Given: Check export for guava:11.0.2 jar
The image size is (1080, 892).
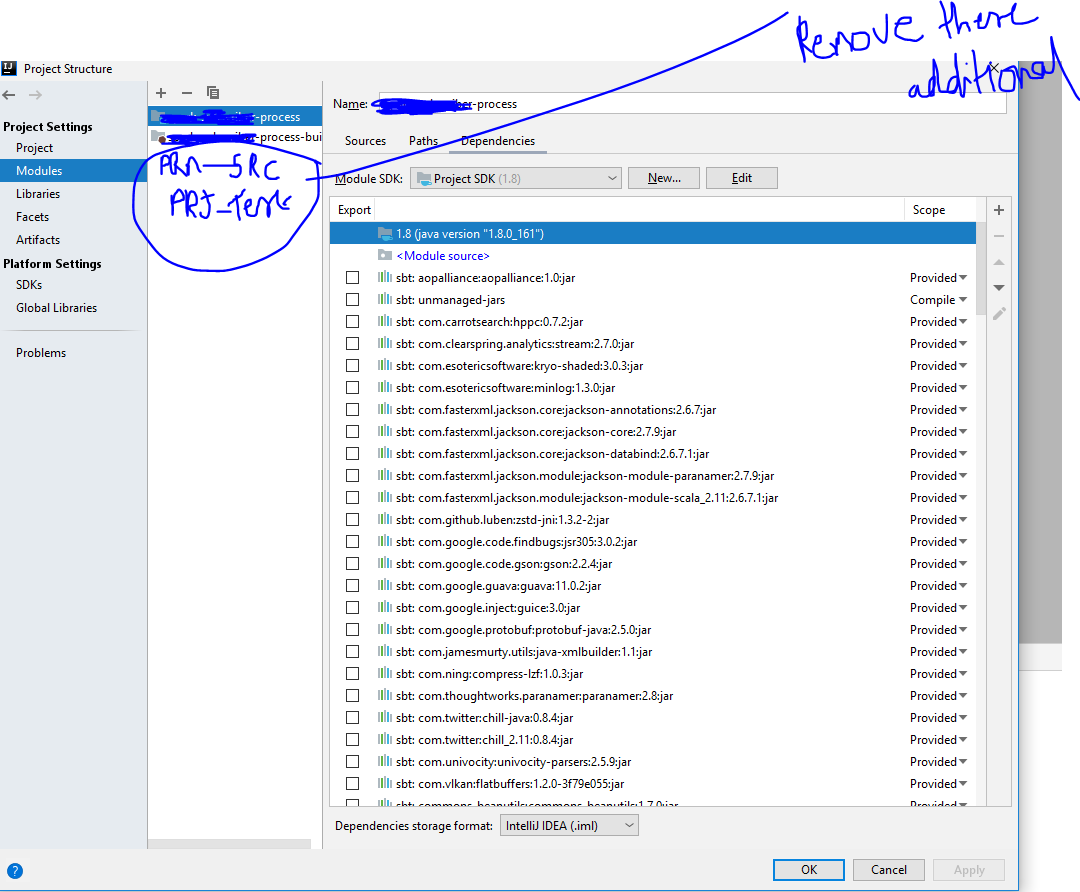Looking at the screenshot, I should [x=353, y=585].
